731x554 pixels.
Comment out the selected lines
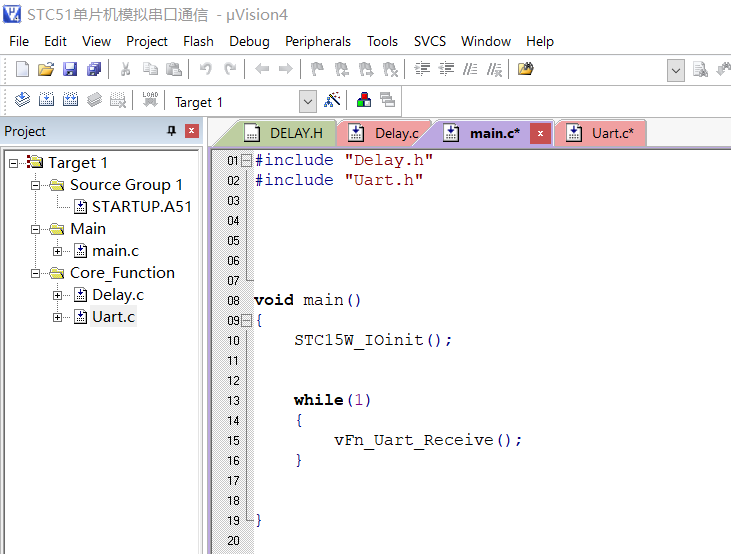click(470, 69)
